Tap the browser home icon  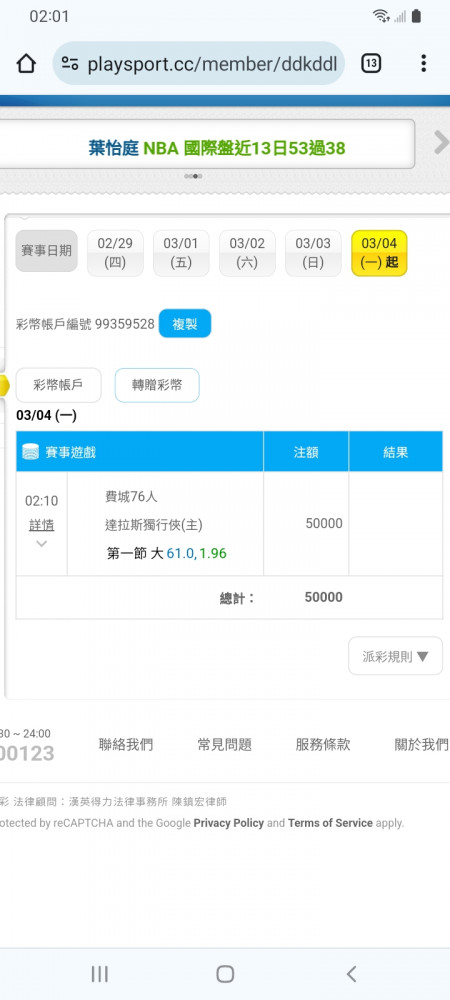coord(26,64)
